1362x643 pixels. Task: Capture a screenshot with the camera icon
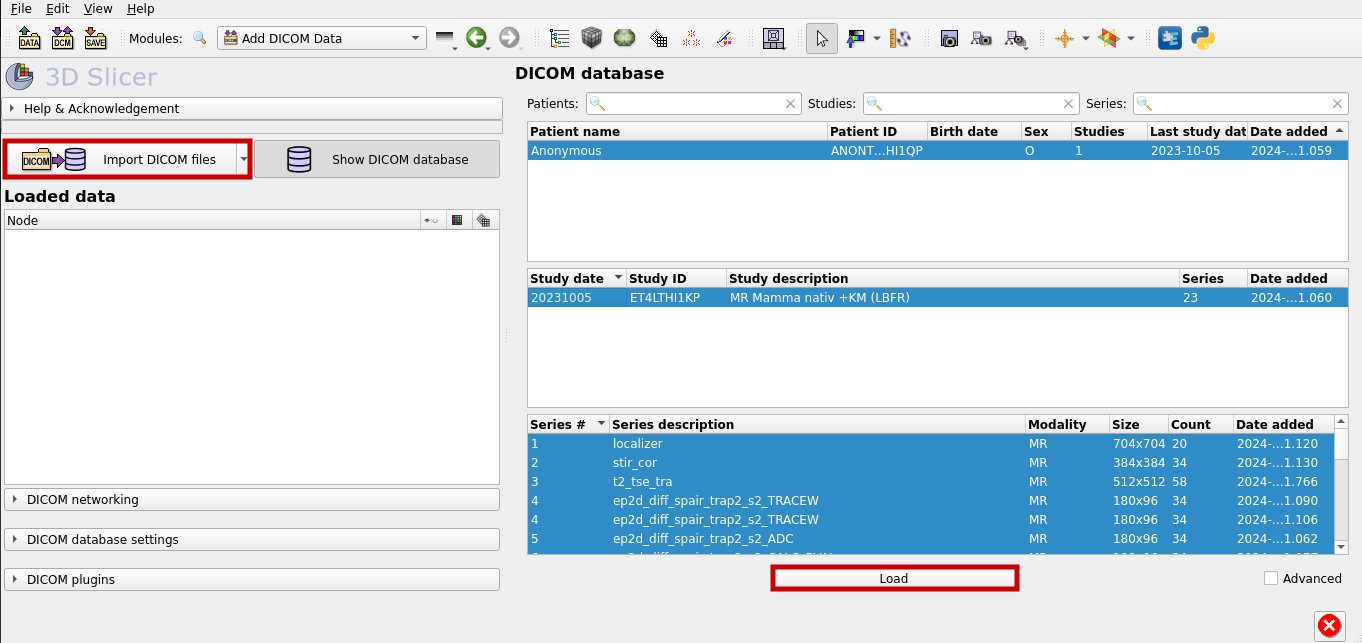[948, 38]
